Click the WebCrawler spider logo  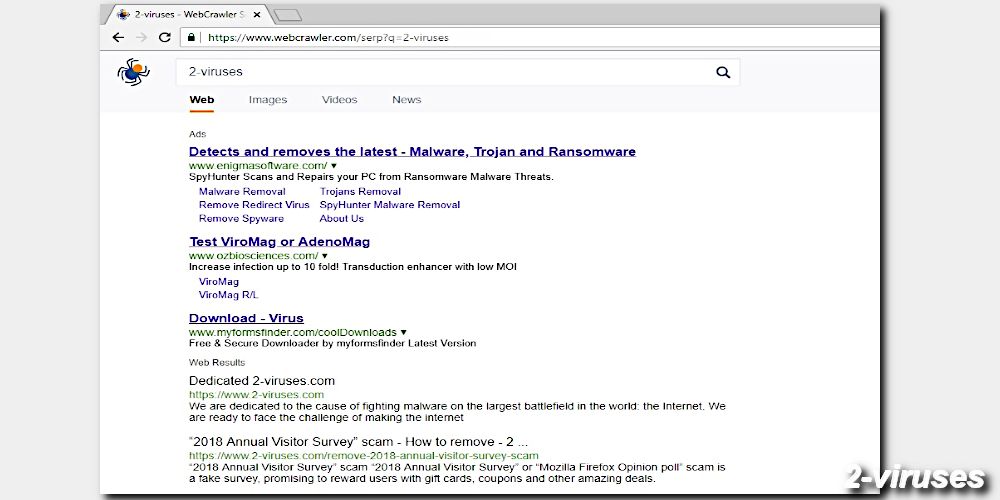click(x=133, y=72)
